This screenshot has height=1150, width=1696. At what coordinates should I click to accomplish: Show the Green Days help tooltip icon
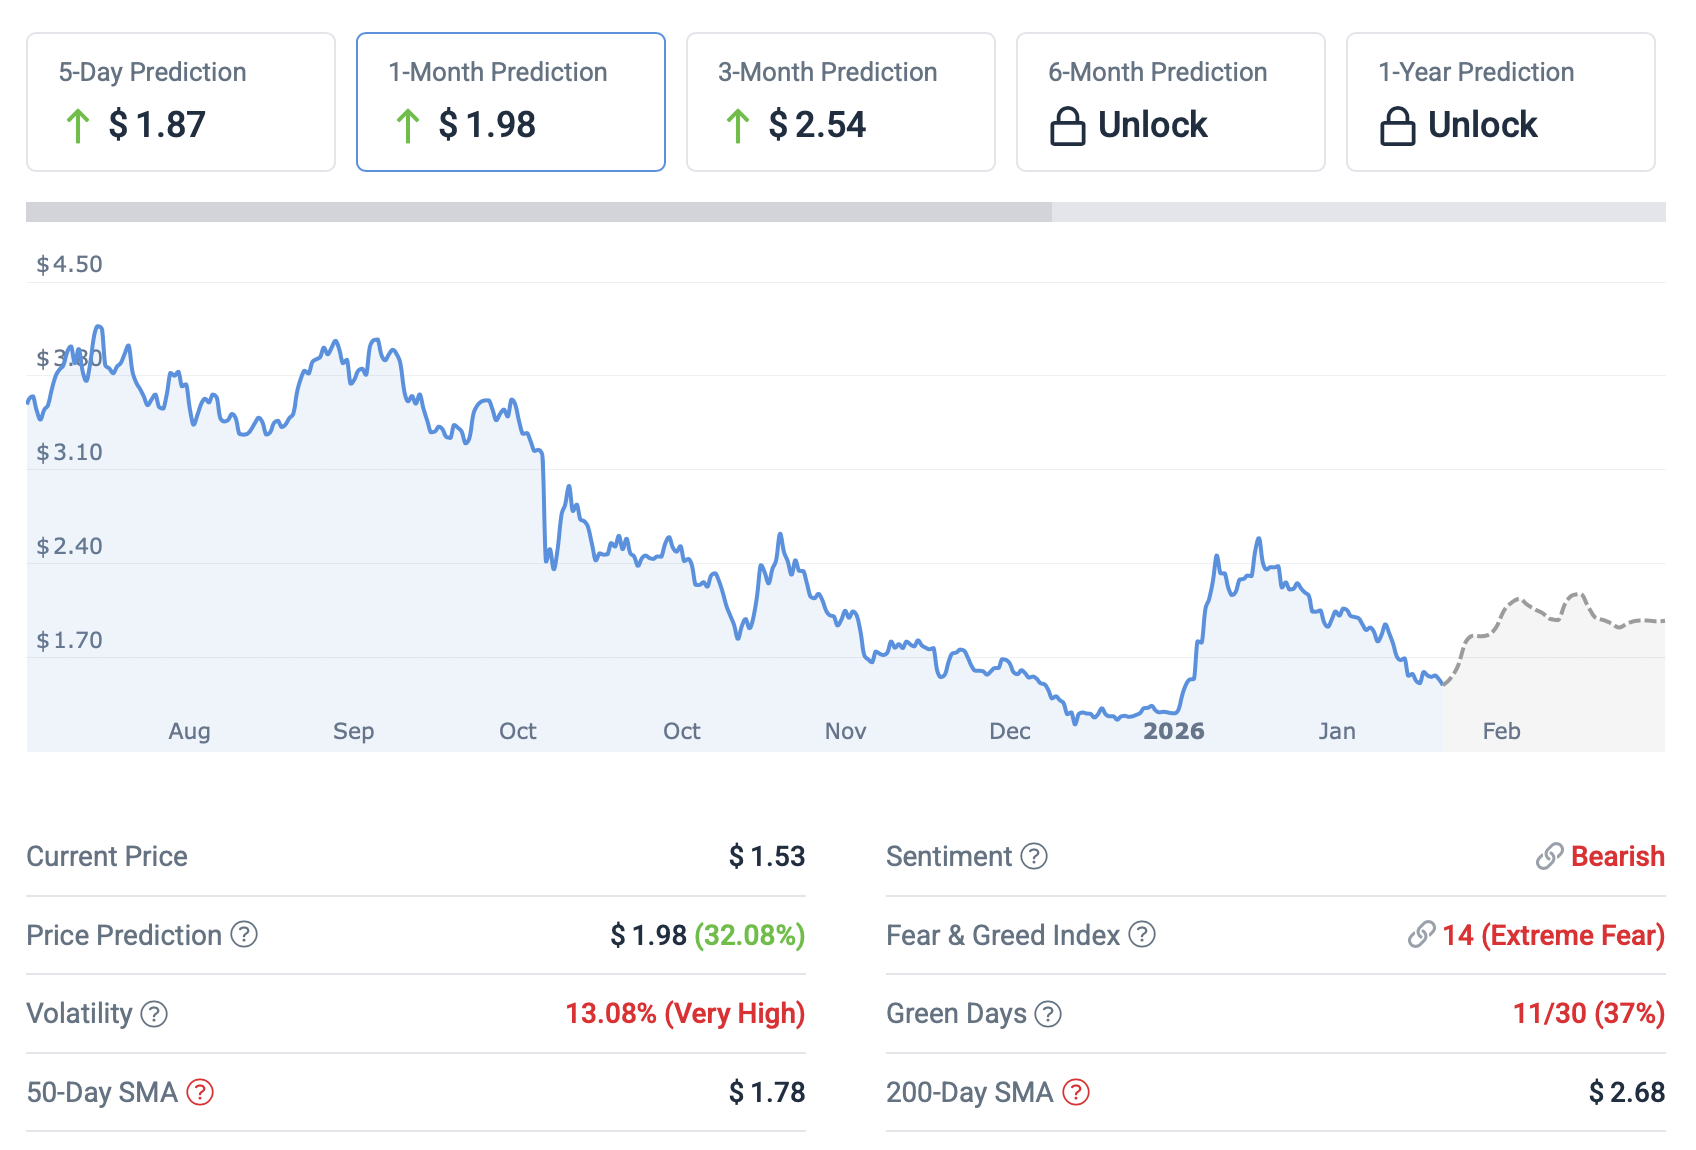1048,1013
